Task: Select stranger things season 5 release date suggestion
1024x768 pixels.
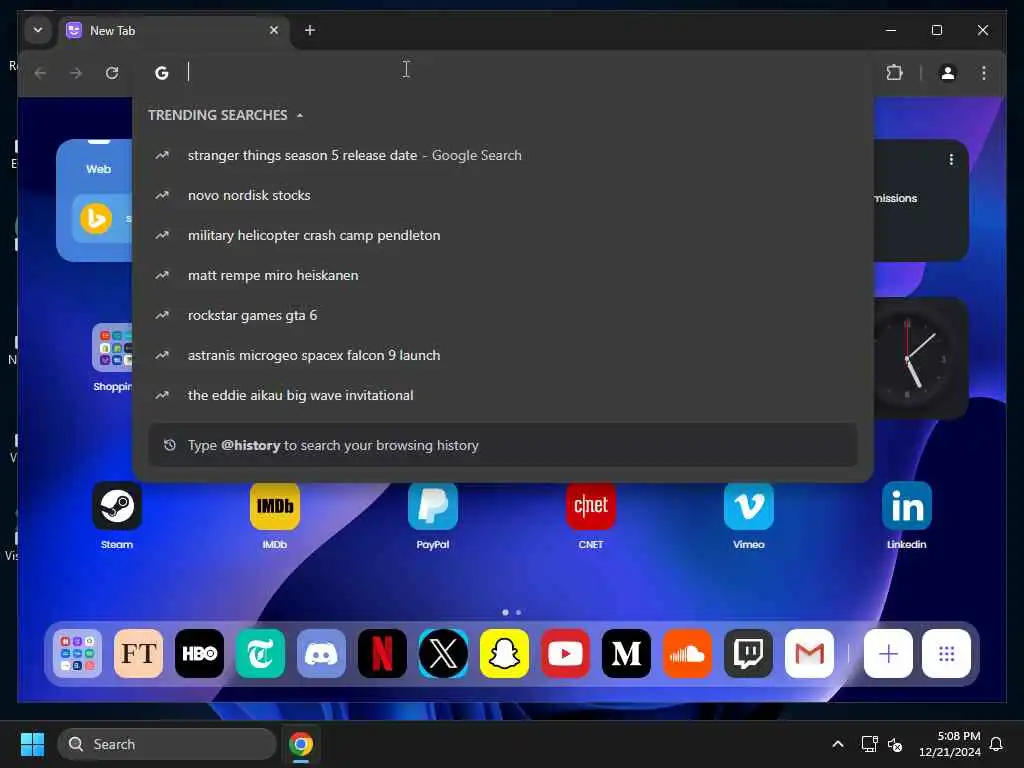Action: pyautogui.click(x=503, y=155)
